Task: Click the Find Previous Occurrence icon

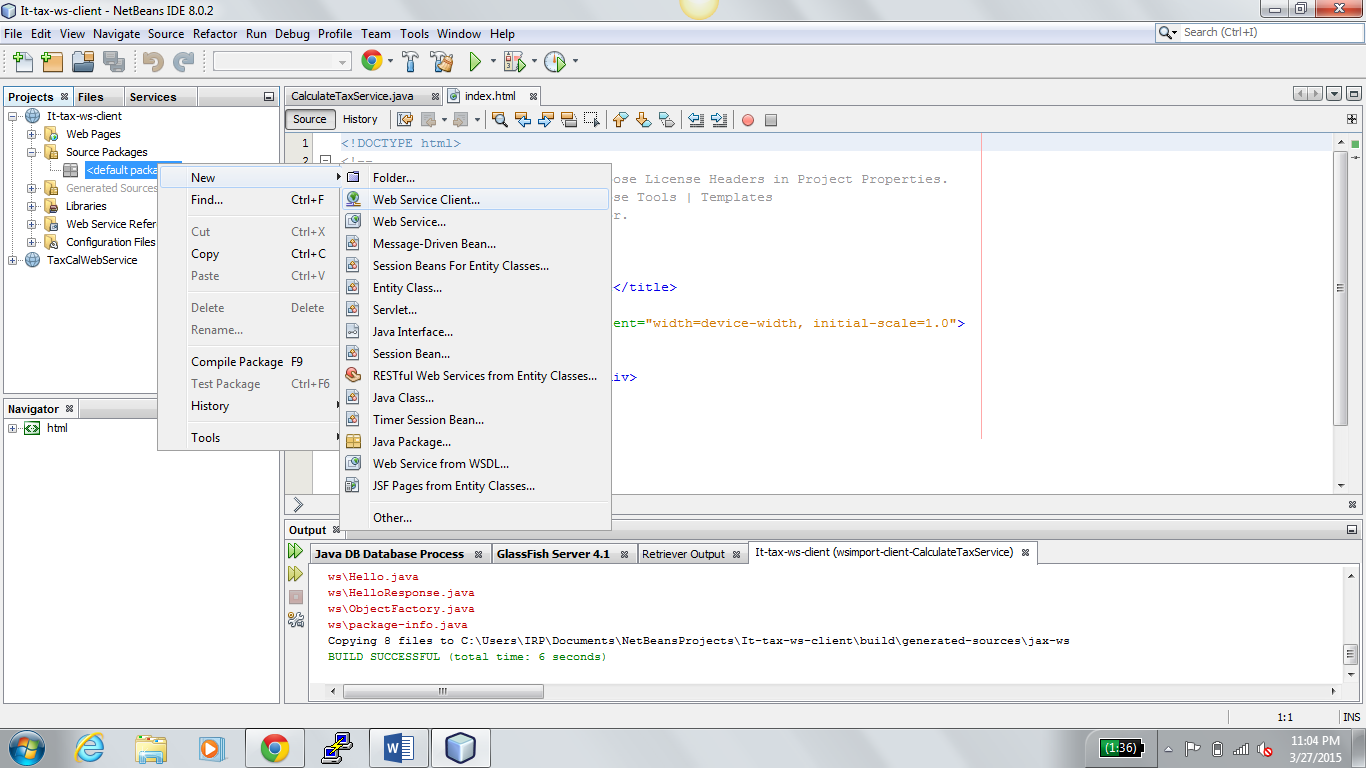Action: [x=523, y=120]
